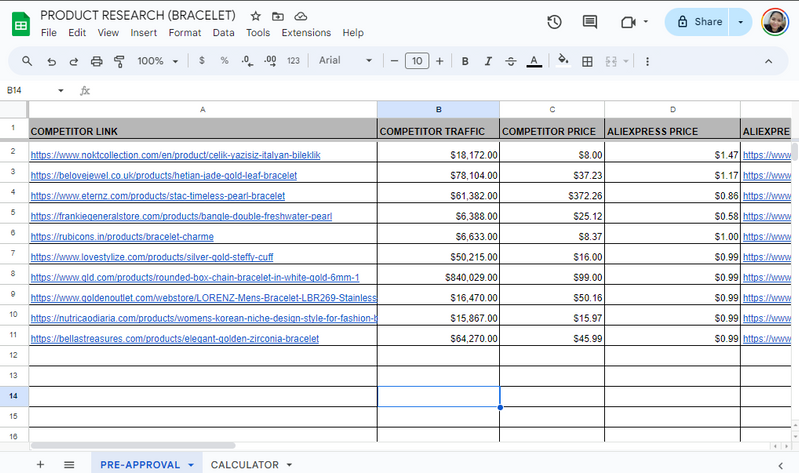Screen dimensions: 799x473
Task: Decrease decimal places
Action: coord(247,61)
